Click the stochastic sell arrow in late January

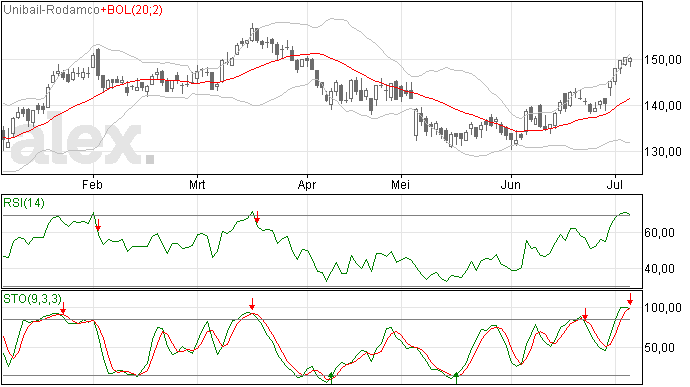[63, 308]
